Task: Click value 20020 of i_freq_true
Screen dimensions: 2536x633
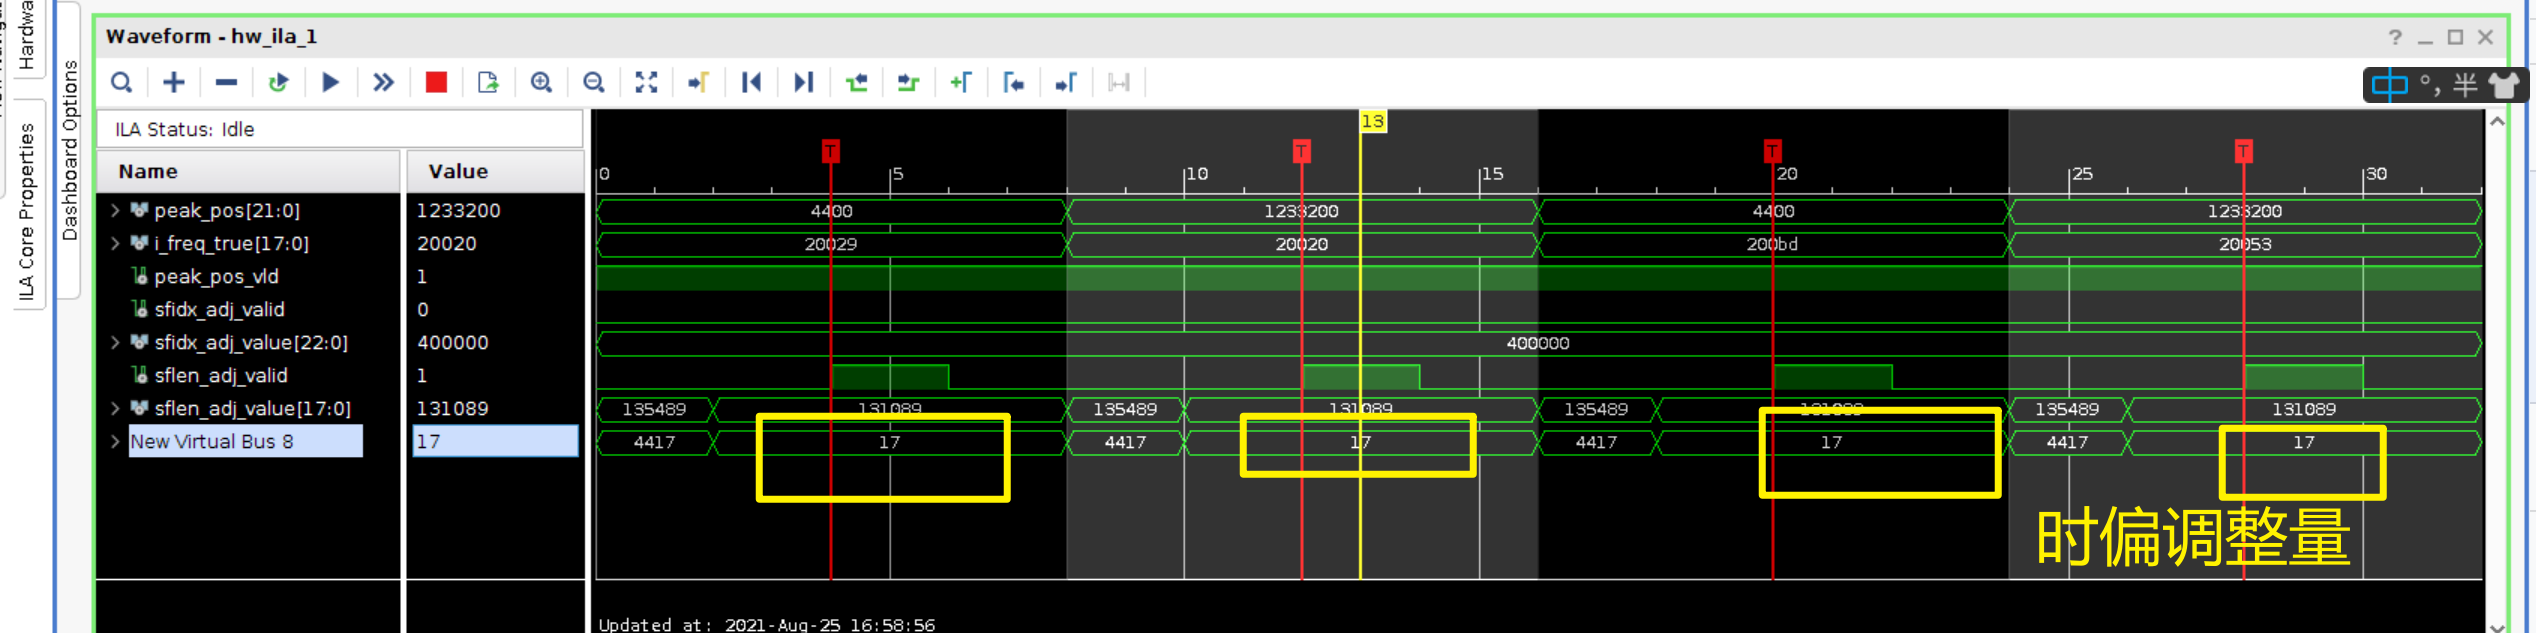Action: [446, 243]
